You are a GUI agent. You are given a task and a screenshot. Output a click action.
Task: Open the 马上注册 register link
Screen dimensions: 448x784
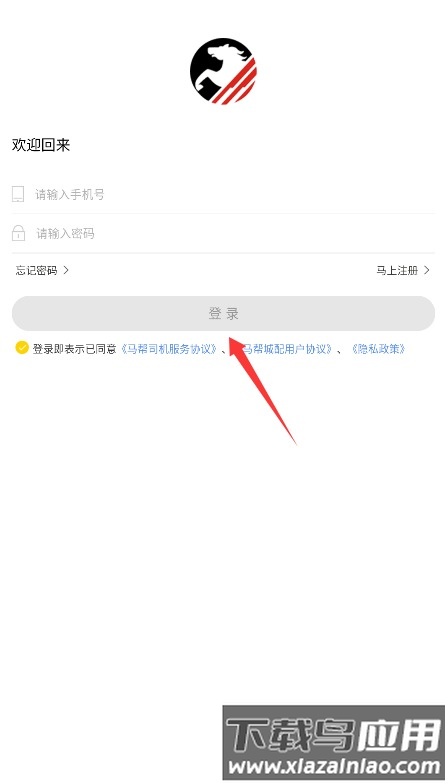(x=397, y=270)
